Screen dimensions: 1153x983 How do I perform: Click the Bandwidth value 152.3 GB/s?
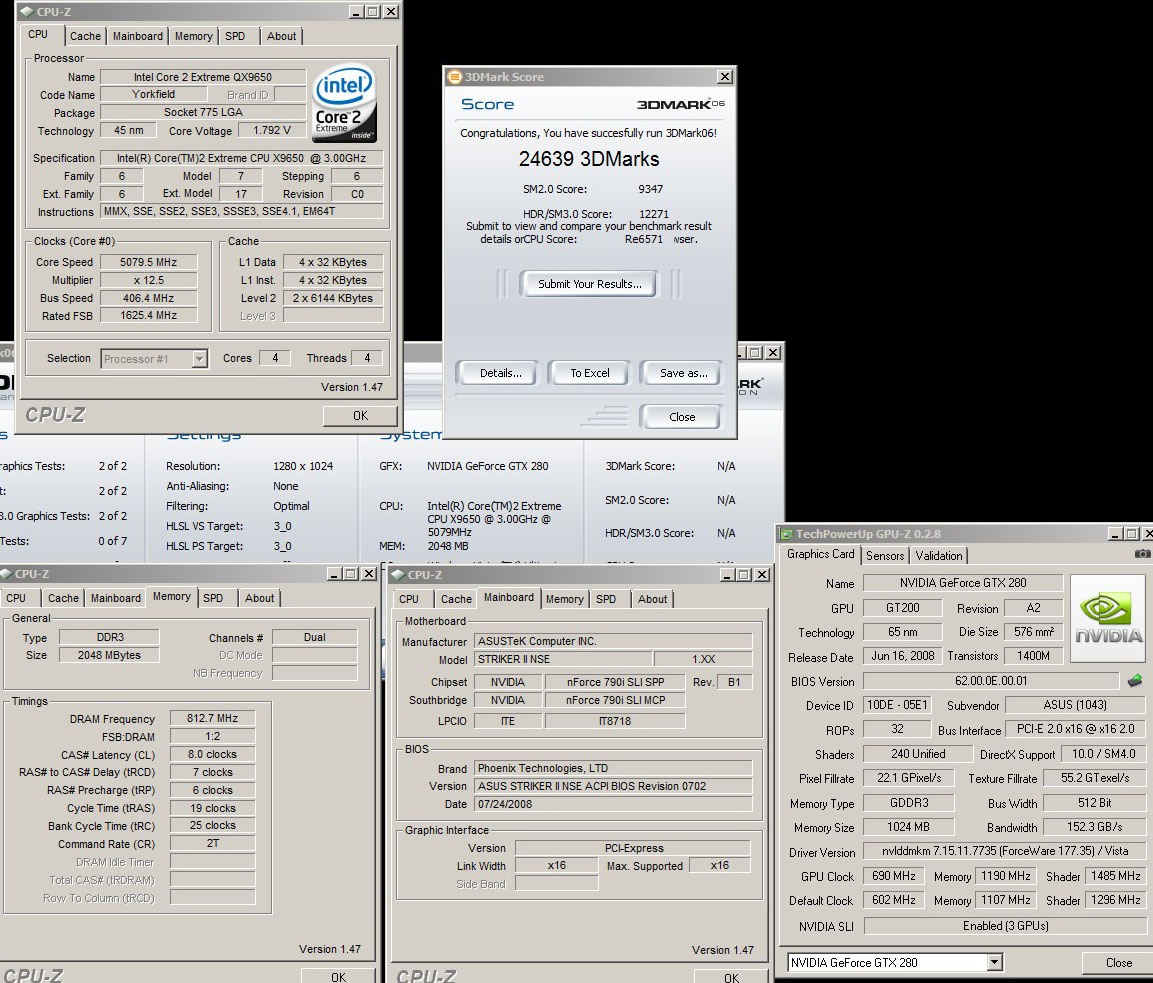(x=1094, y=827)
